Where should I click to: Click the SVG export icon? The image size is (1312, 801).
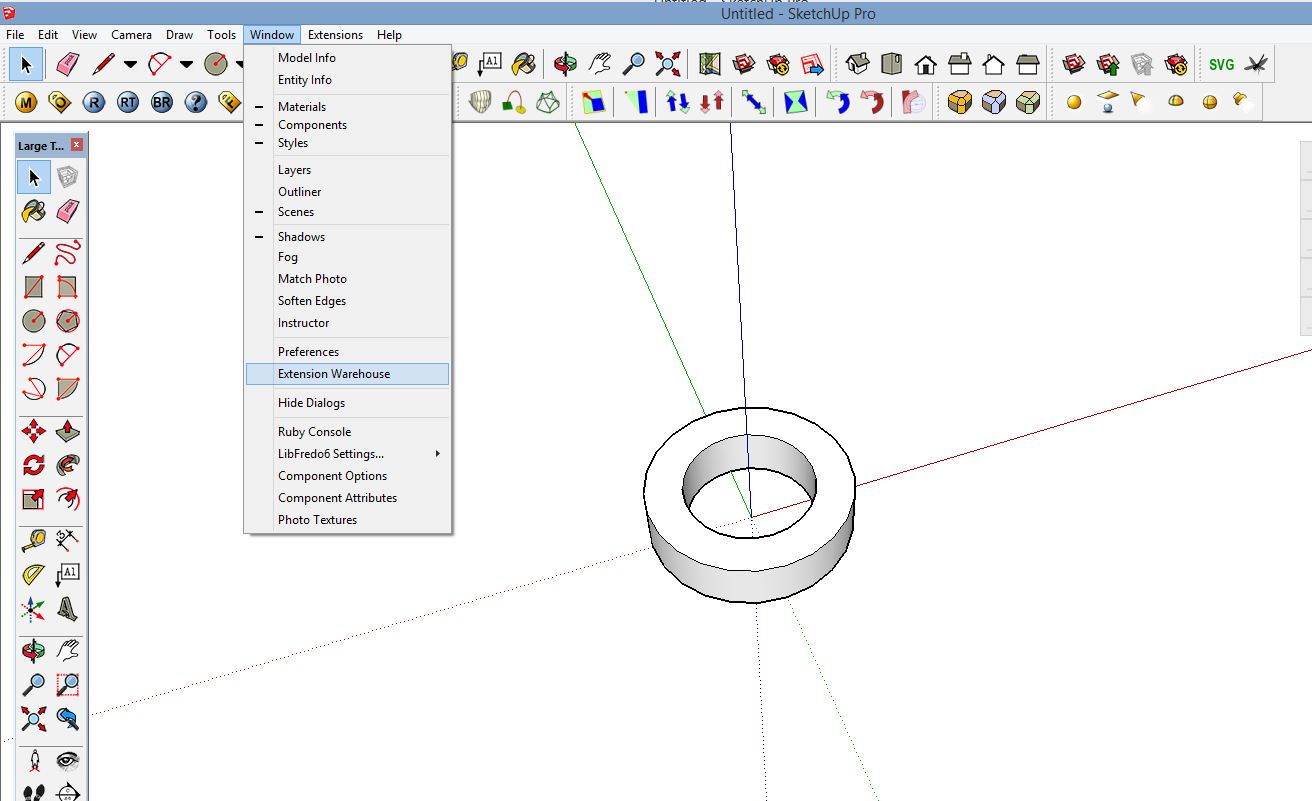click(1221, 63)
